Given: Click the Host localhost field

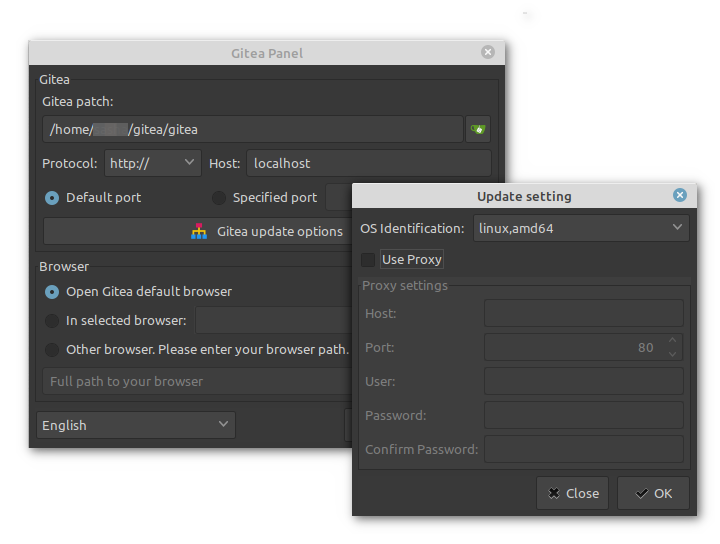Looking at the screenshot, I should click(369, 163).
